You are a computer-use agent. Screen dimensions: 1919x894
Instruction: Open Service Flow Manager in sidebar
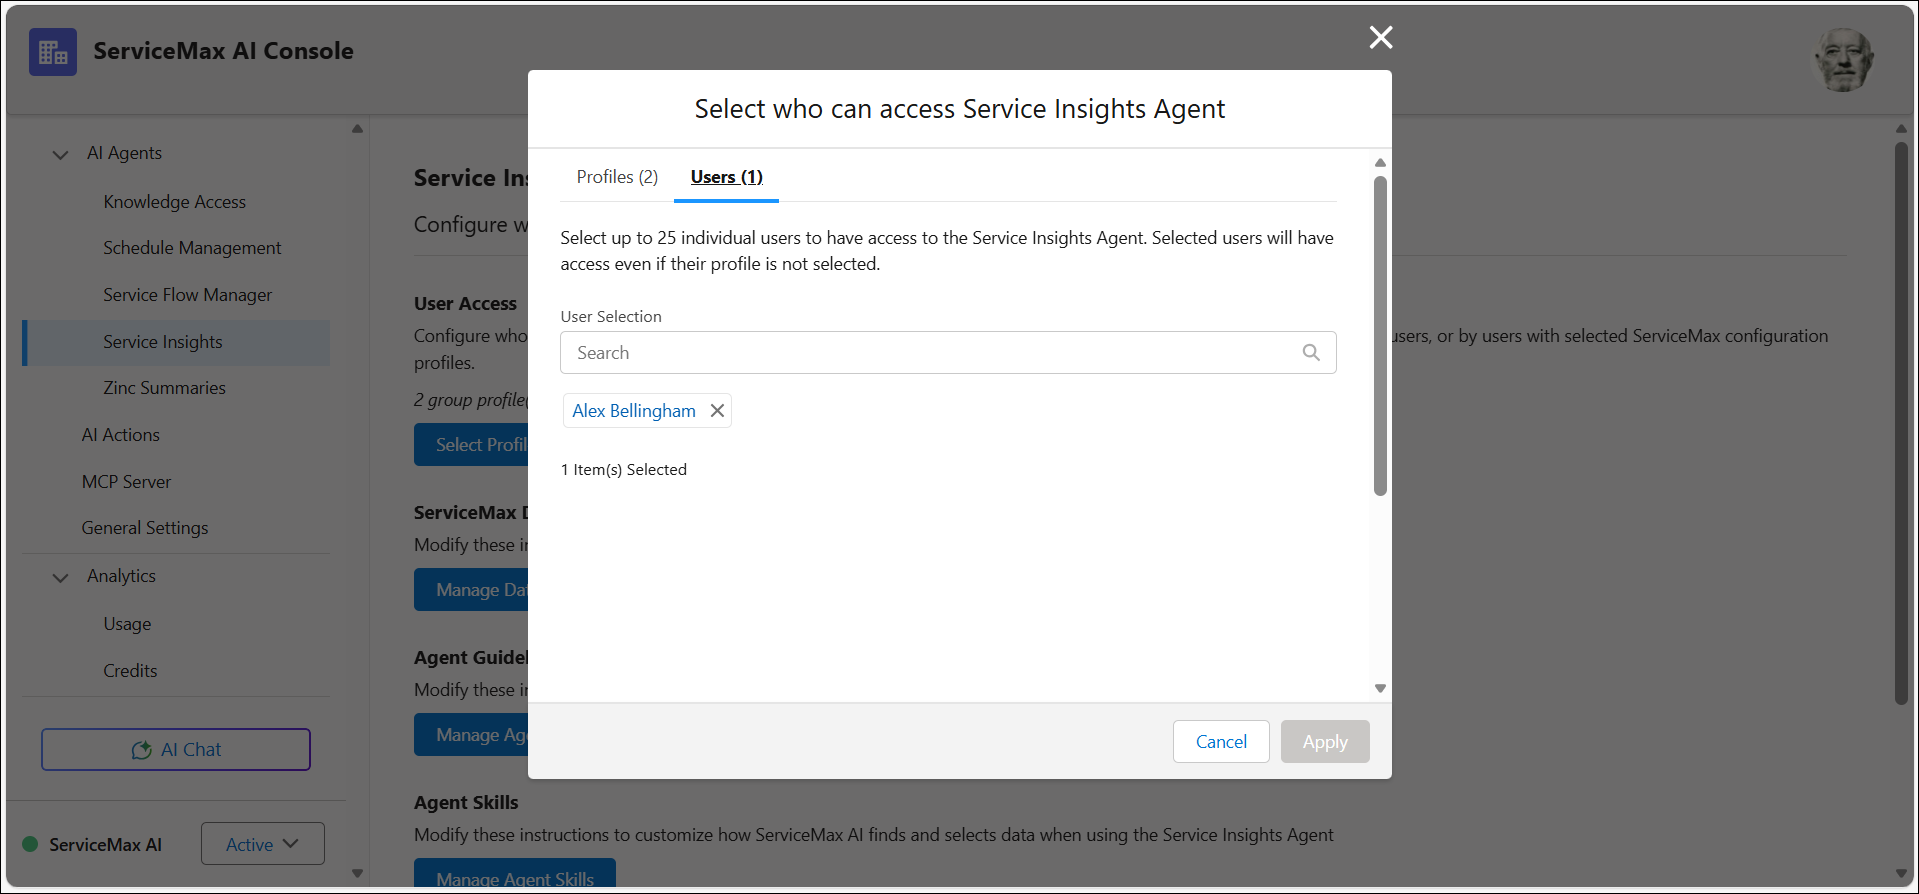point(187,295)
